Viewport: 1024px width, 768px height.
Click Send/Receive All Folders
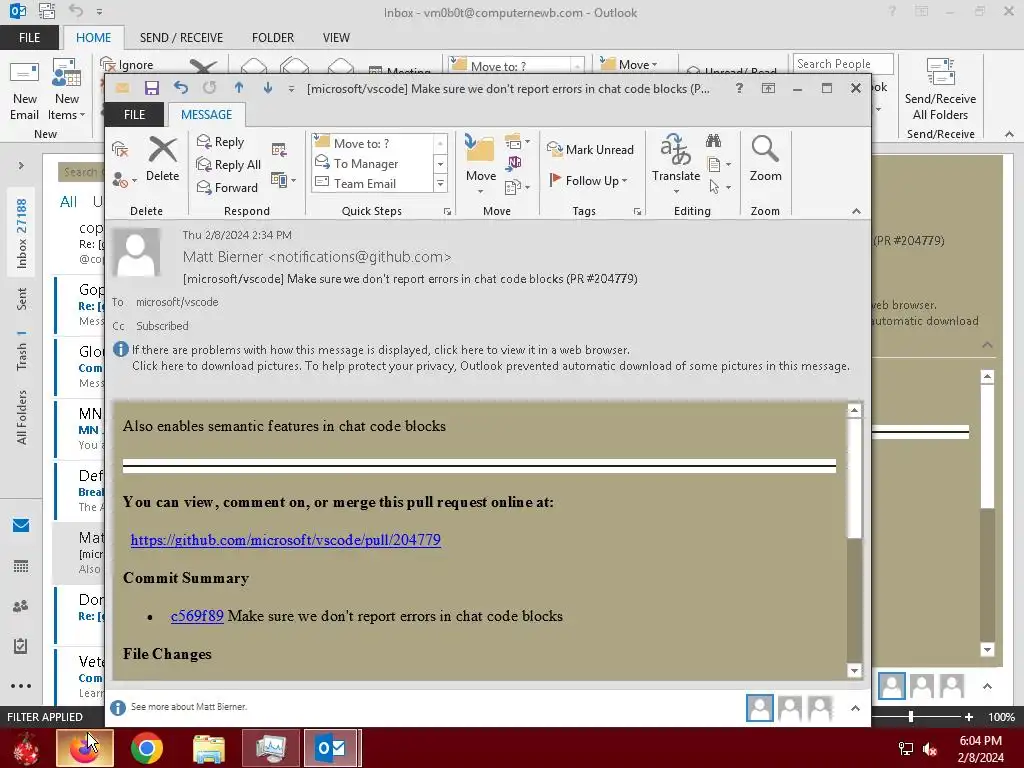point(940,90)
